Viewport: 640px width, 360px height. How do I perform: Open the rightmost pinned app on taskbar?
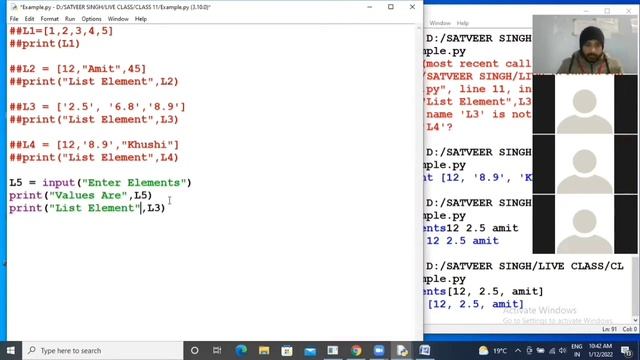point(425,351)
